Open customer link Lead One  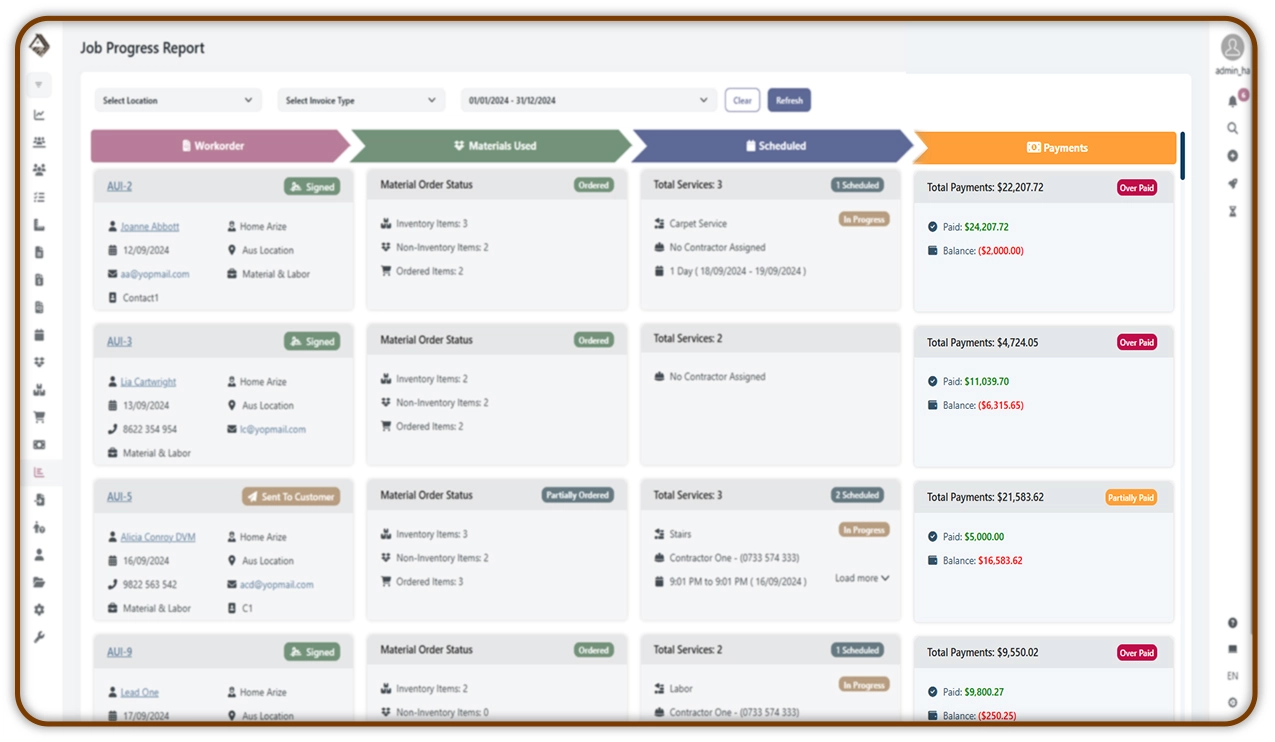point(140,692)
